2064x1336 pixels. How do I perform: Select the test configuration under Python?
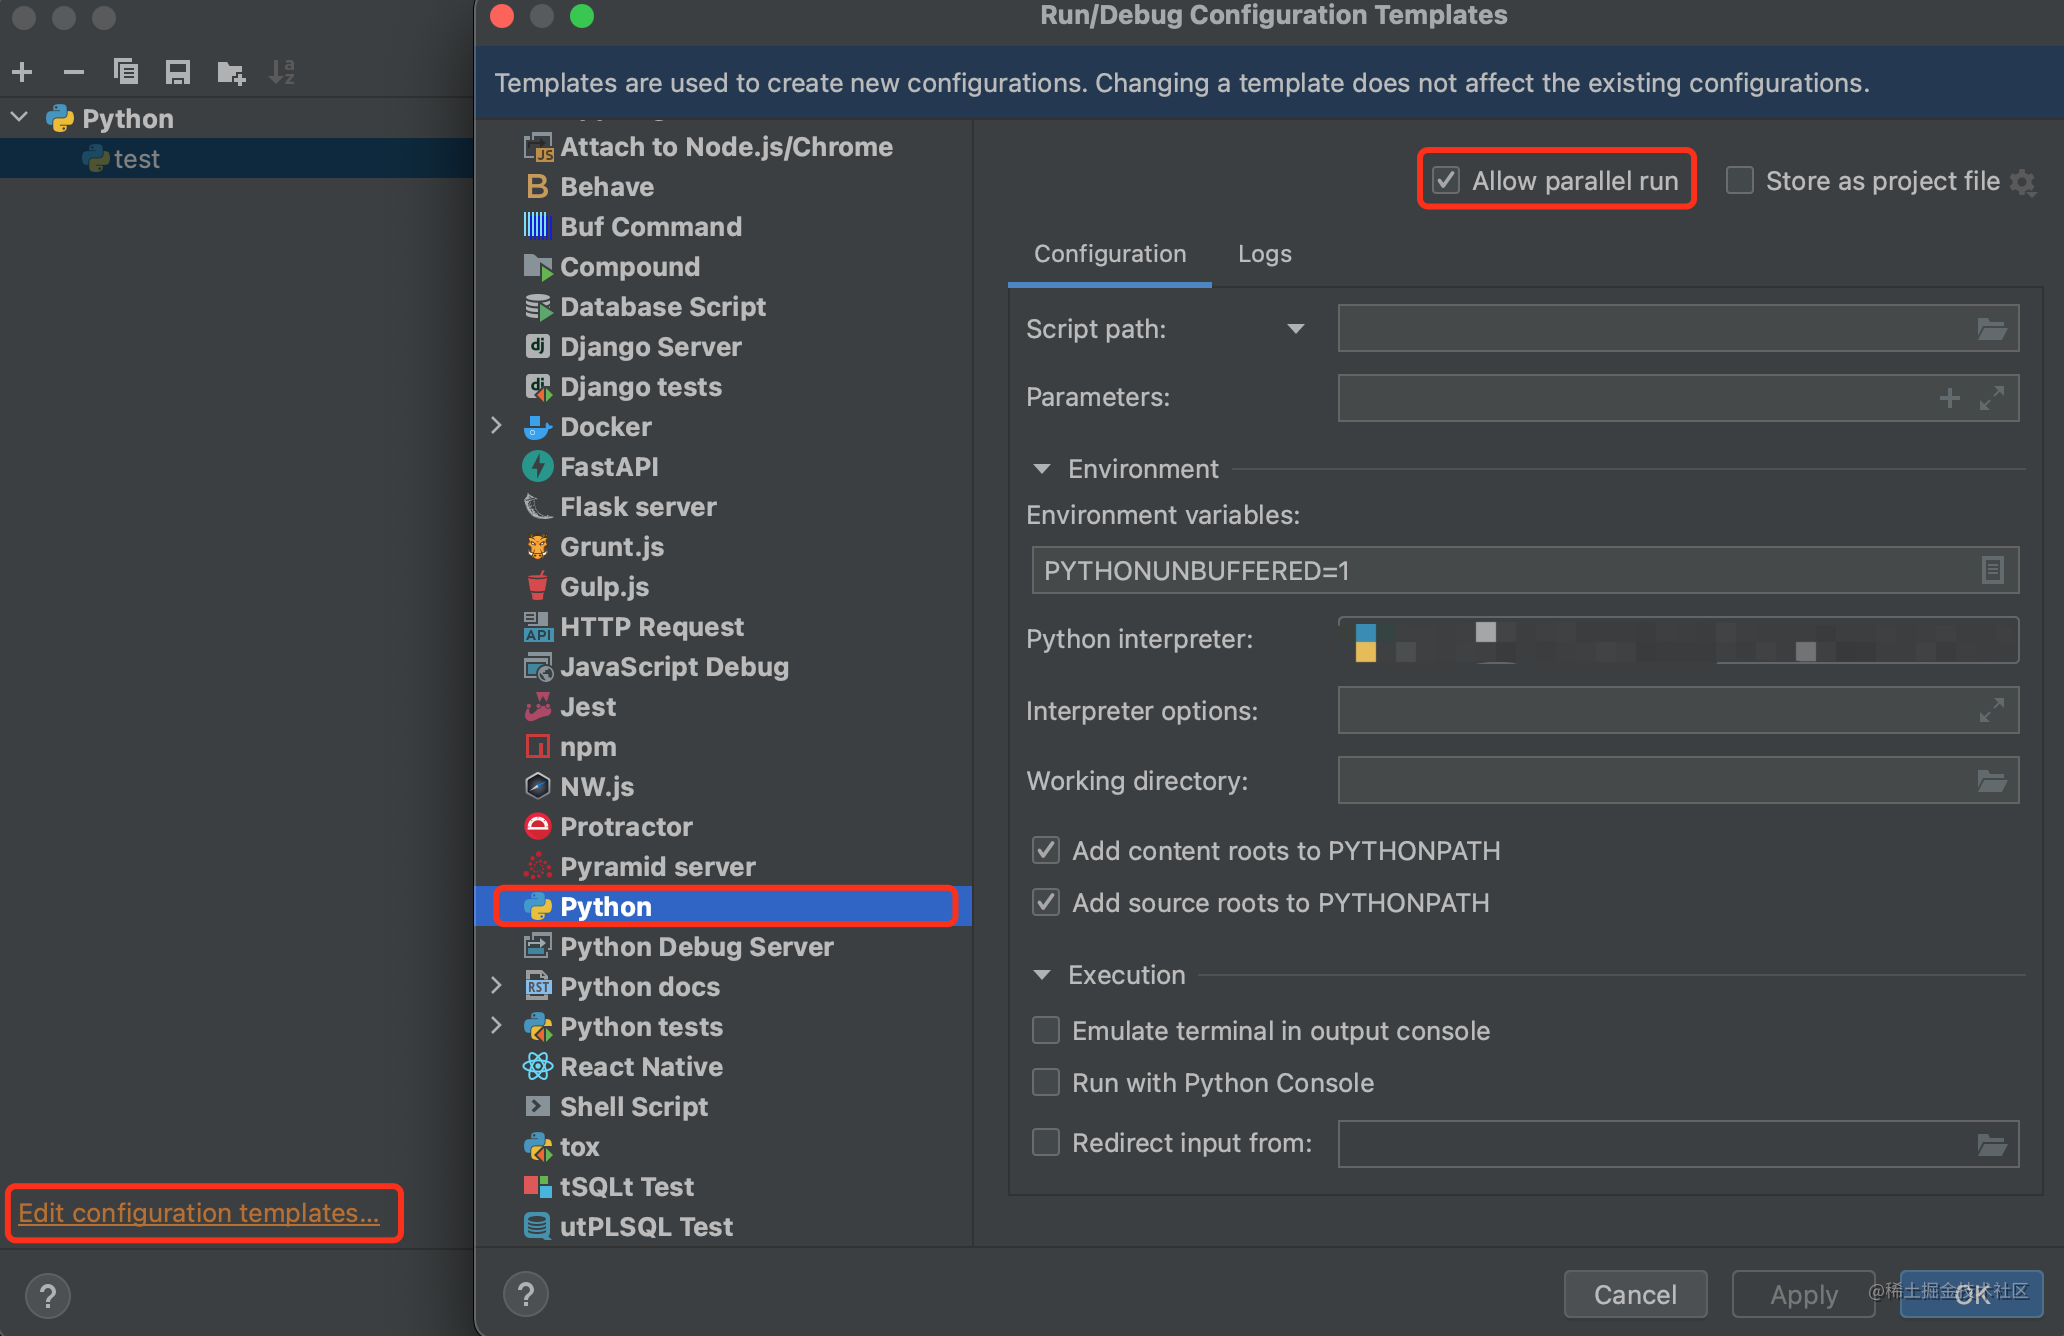[137, 157]
